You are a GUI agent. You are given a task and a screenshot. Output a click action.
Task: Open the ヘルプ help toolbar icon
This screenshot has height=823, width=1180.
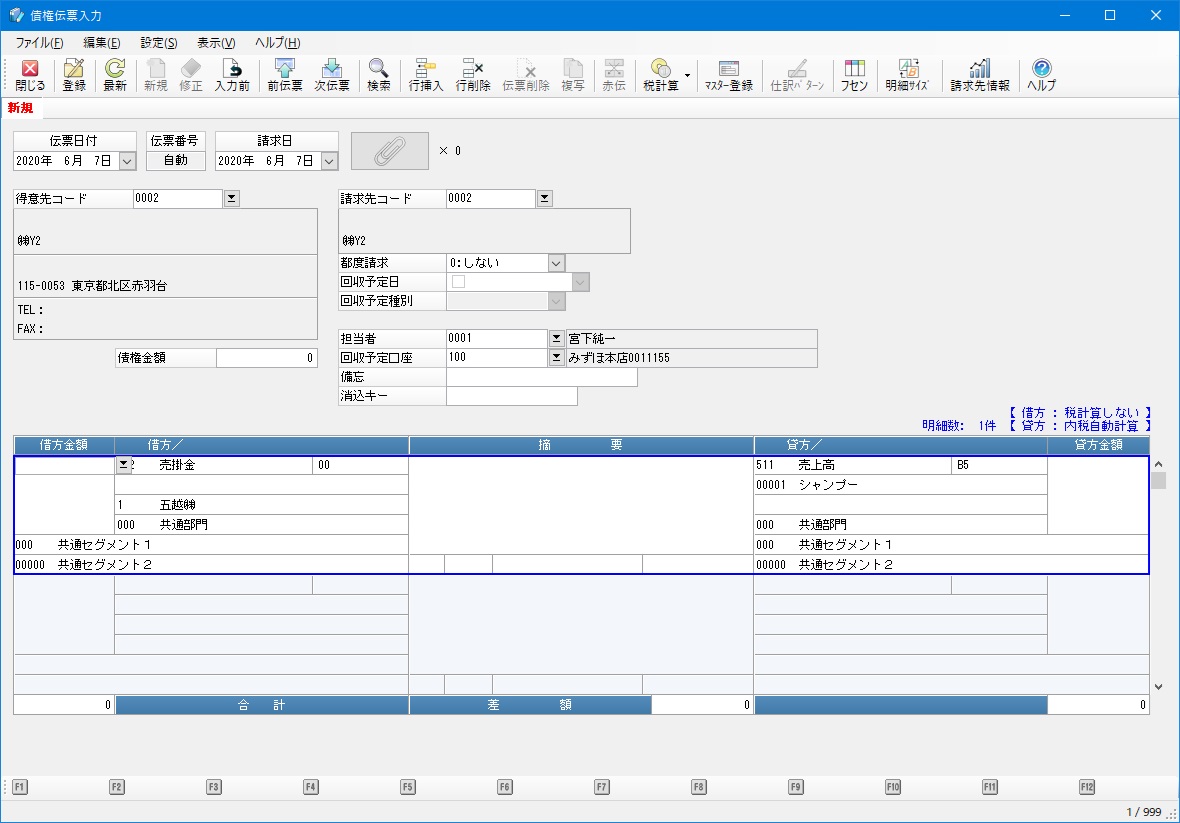click(1042, 75)
